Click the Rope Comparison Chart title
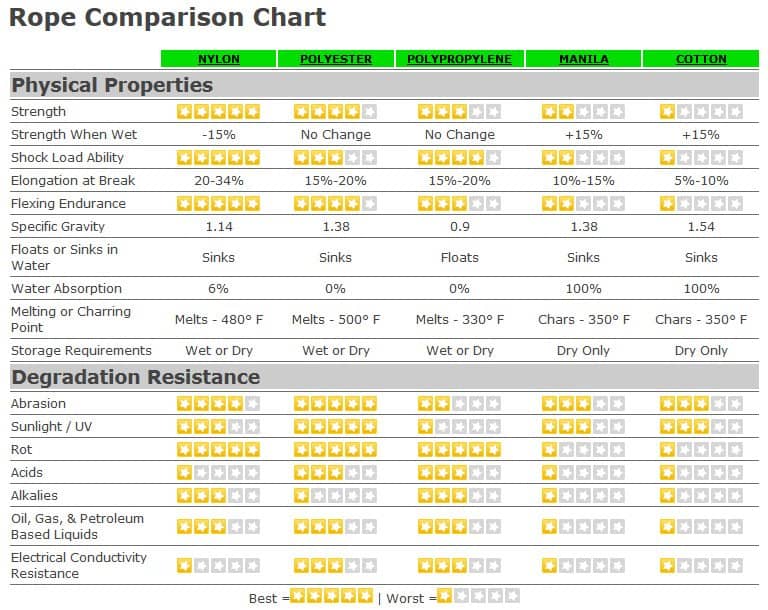This screenshot has width=768, height=610. pos(167,17)
